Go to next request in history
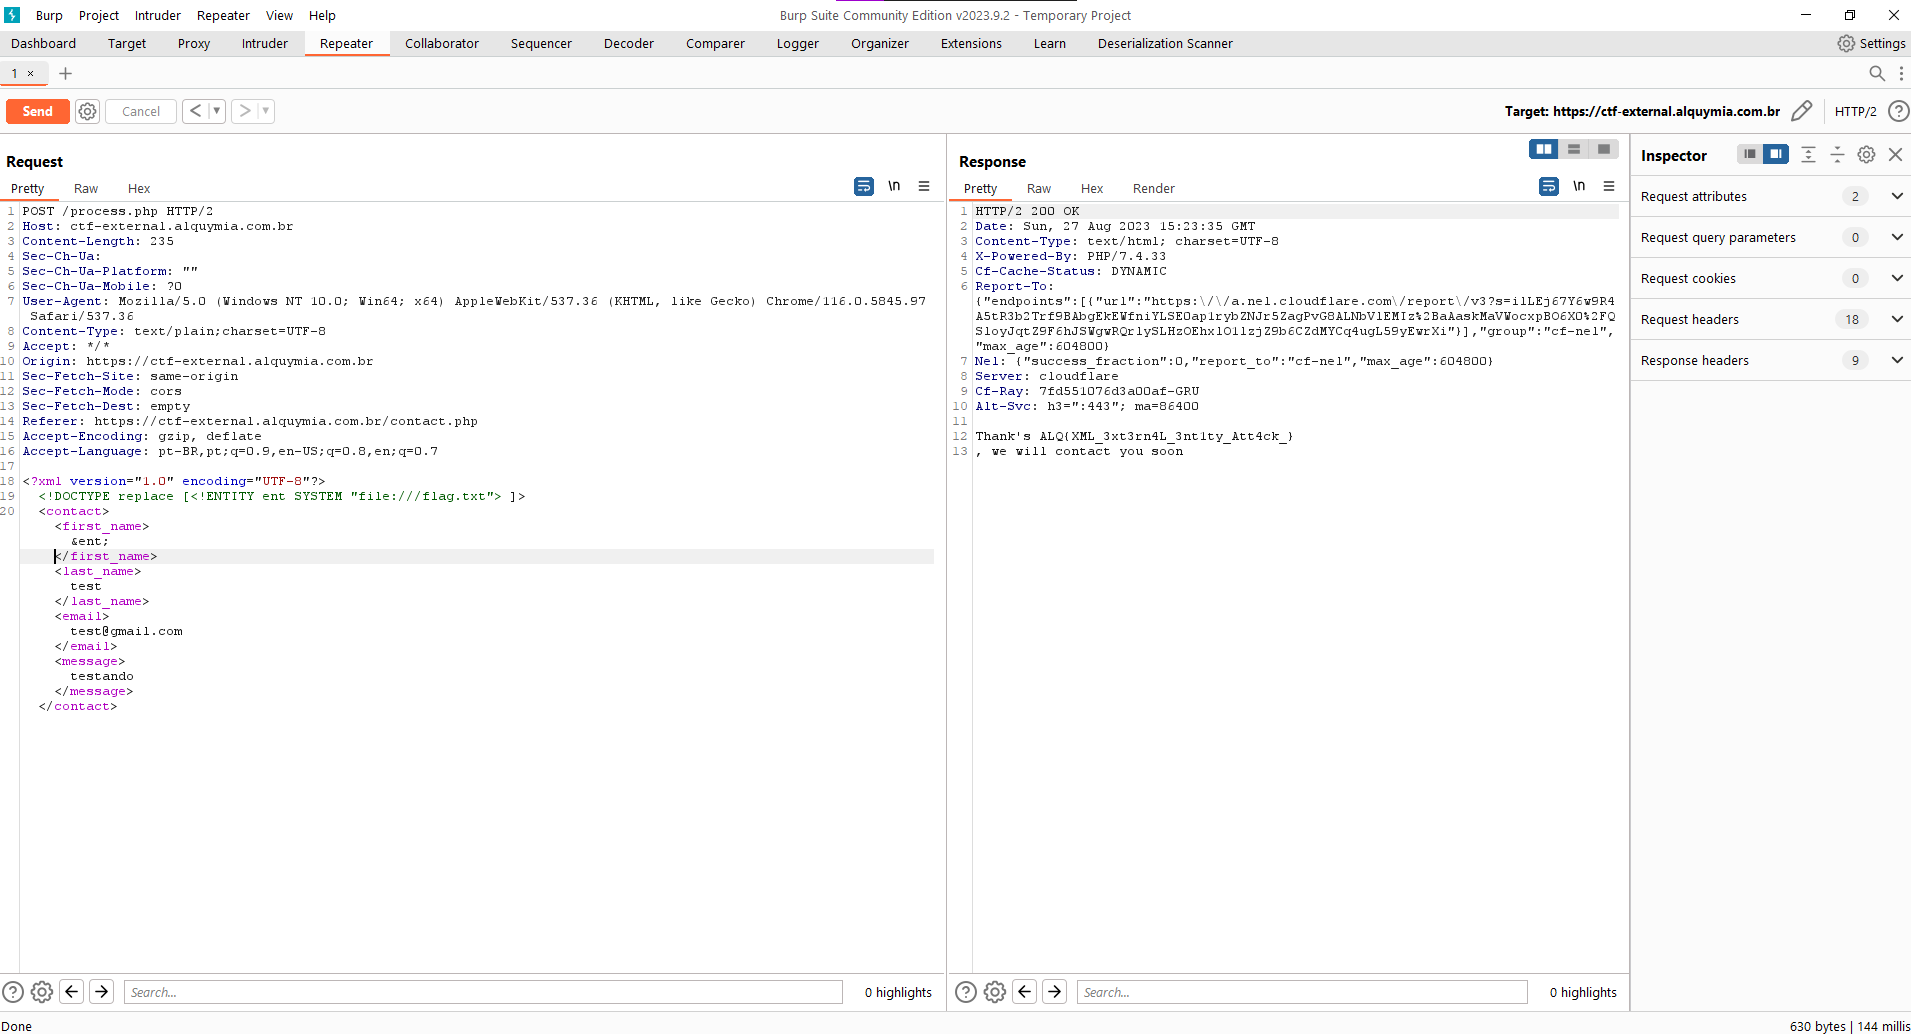The width and height of the screenshot is (1911, 1034). (244, 111)
